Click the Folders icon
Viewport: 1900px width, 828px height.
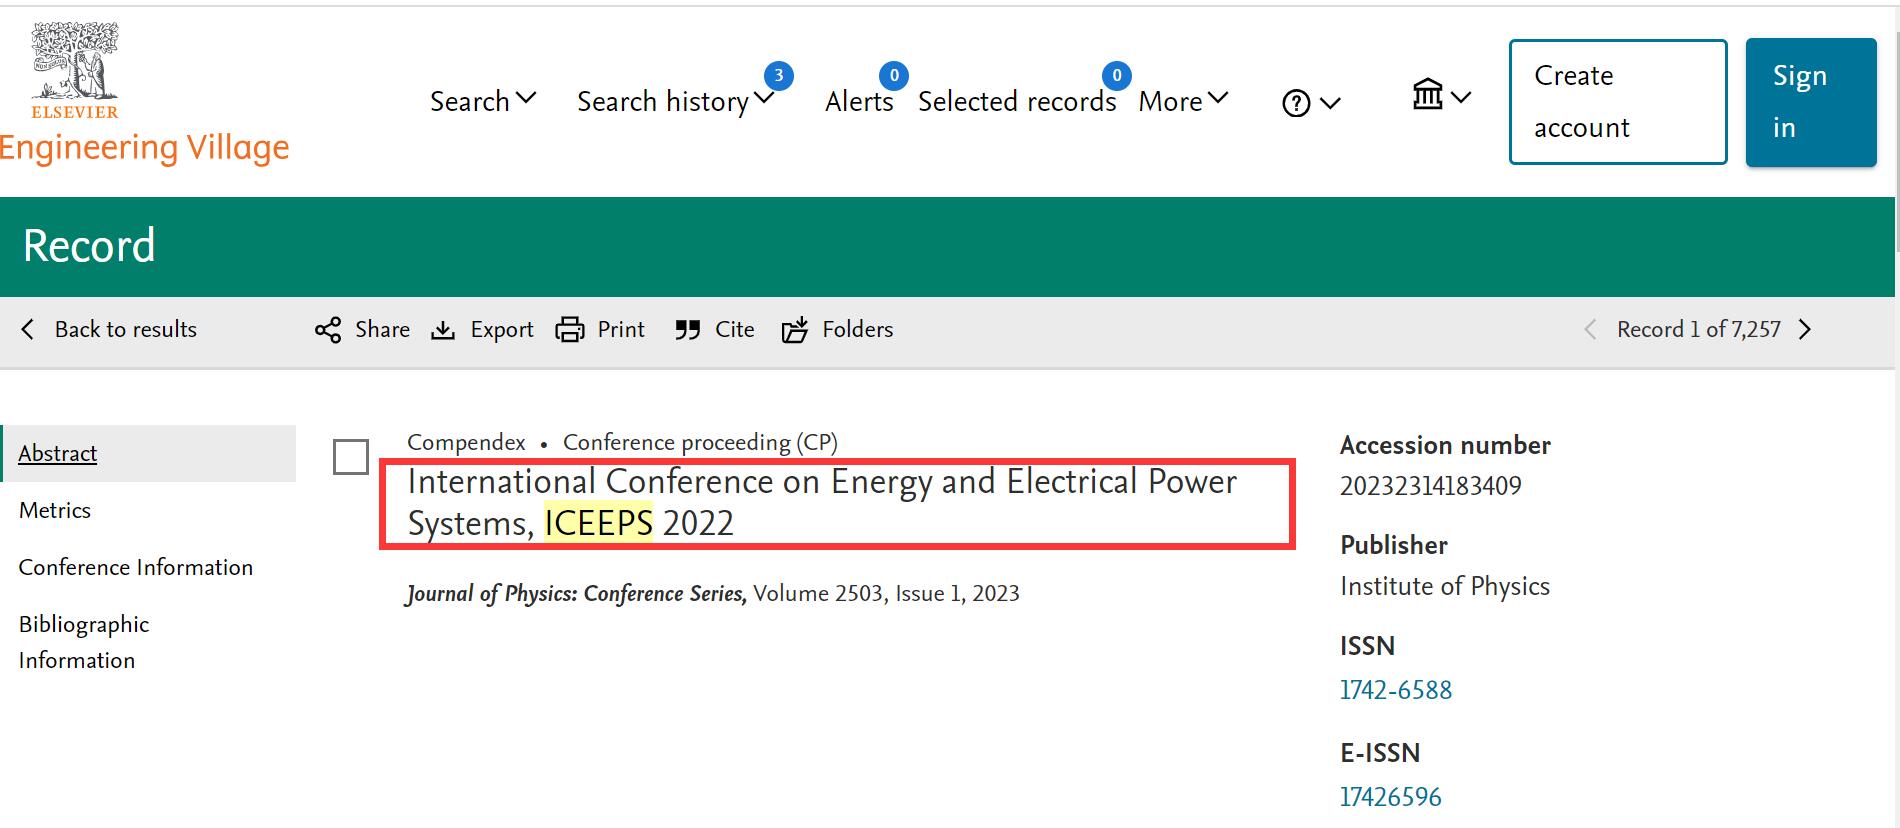click(795, 330)
